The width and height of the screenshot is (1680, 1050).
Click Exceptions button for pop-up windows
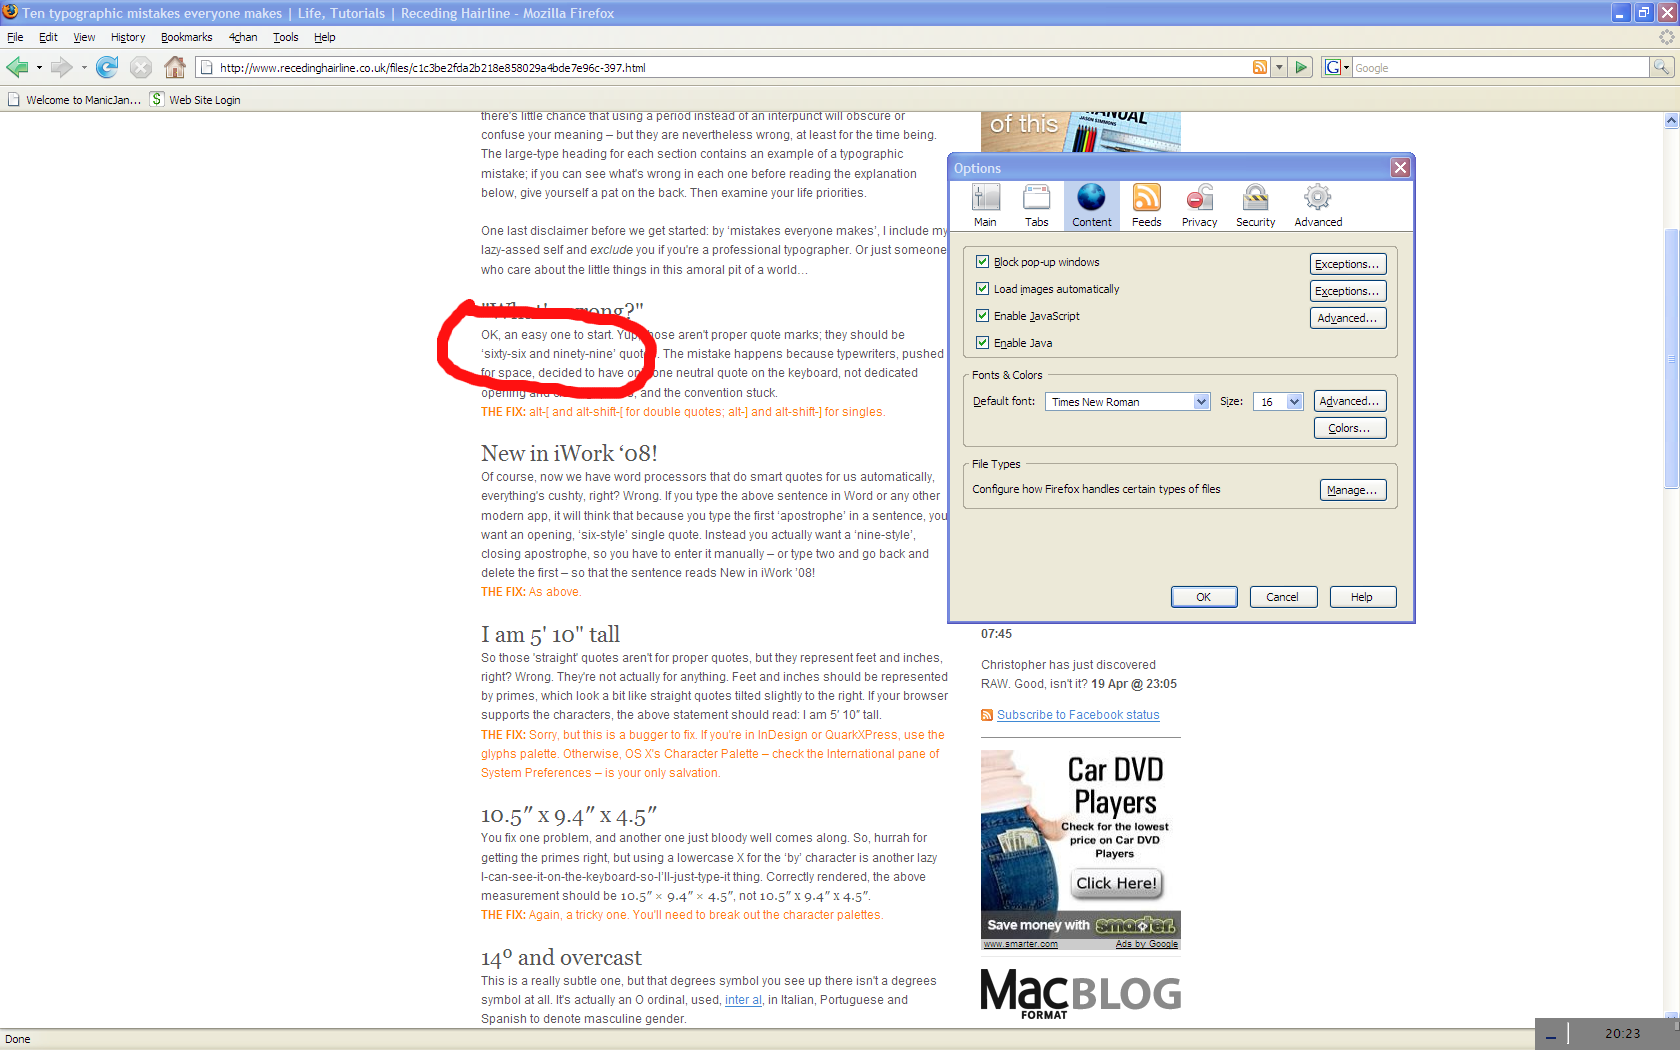point(1348,264)
